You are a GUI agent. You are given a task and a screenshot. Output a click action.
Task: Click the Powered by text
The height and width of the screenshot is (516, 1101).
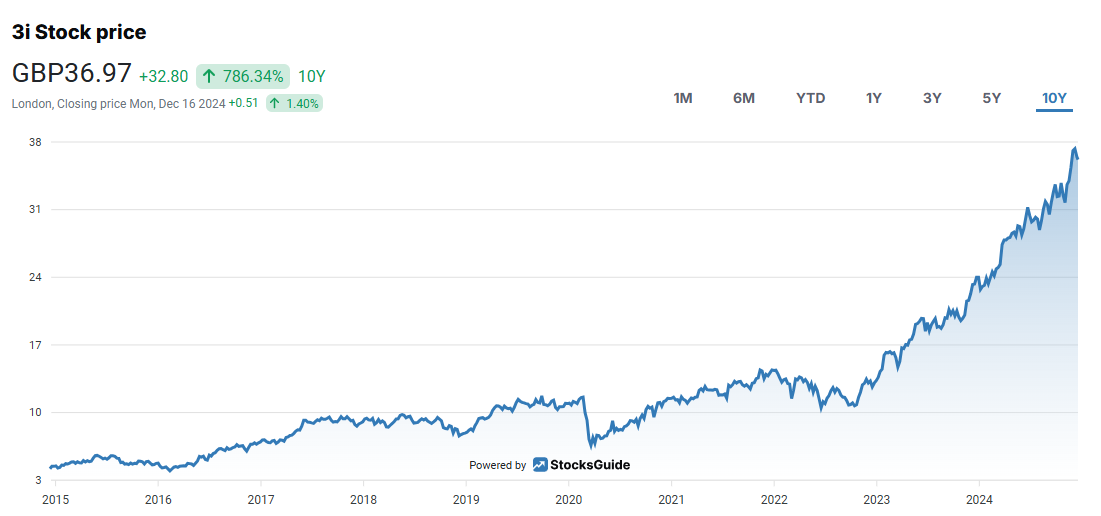tap(497, 465)
